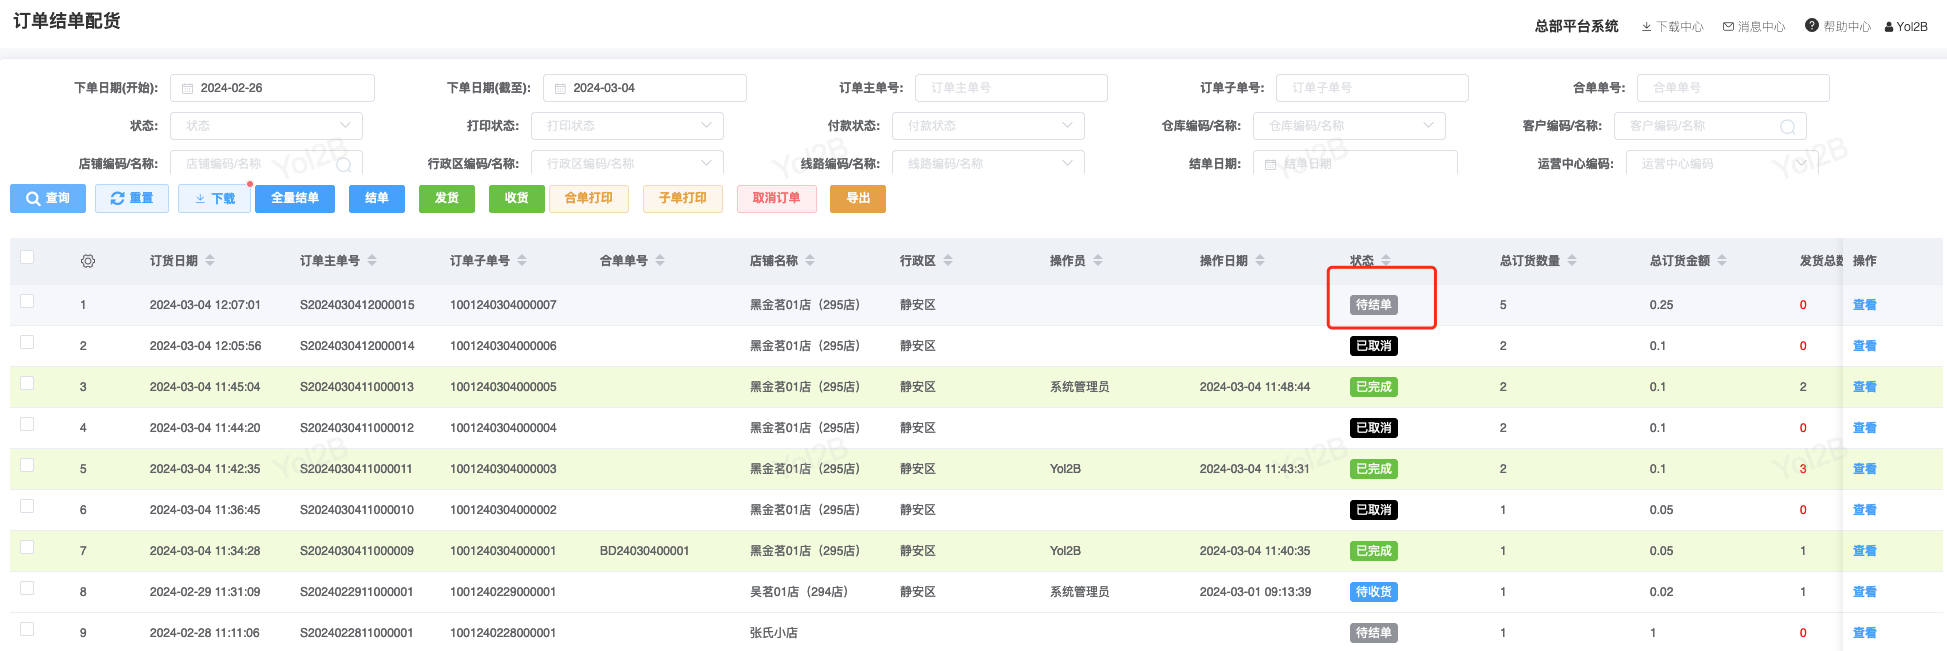Click the red 取消订单 cancel order button

(x=776, y=199)
